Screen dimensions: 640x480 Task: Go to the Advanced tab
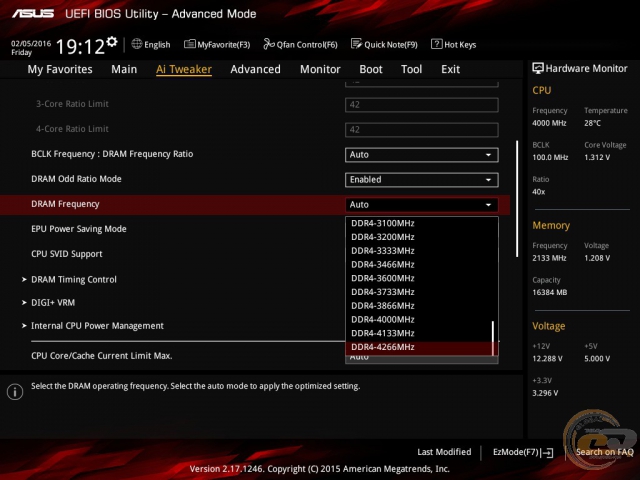point(256,69)
